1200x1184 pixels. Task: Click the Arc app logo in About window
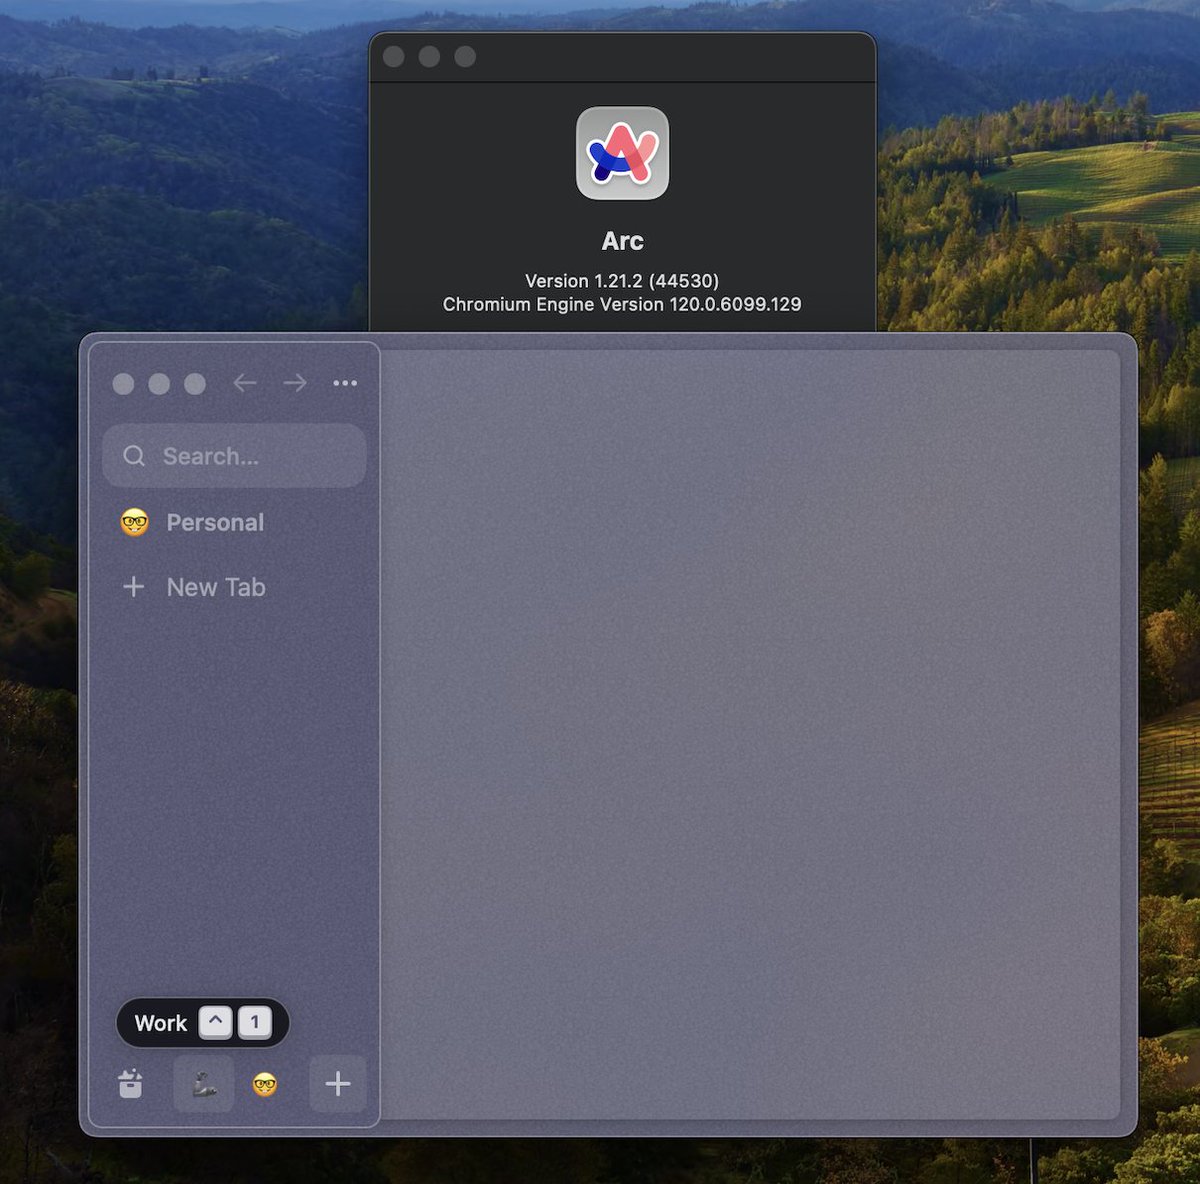[x=622, y=153]
